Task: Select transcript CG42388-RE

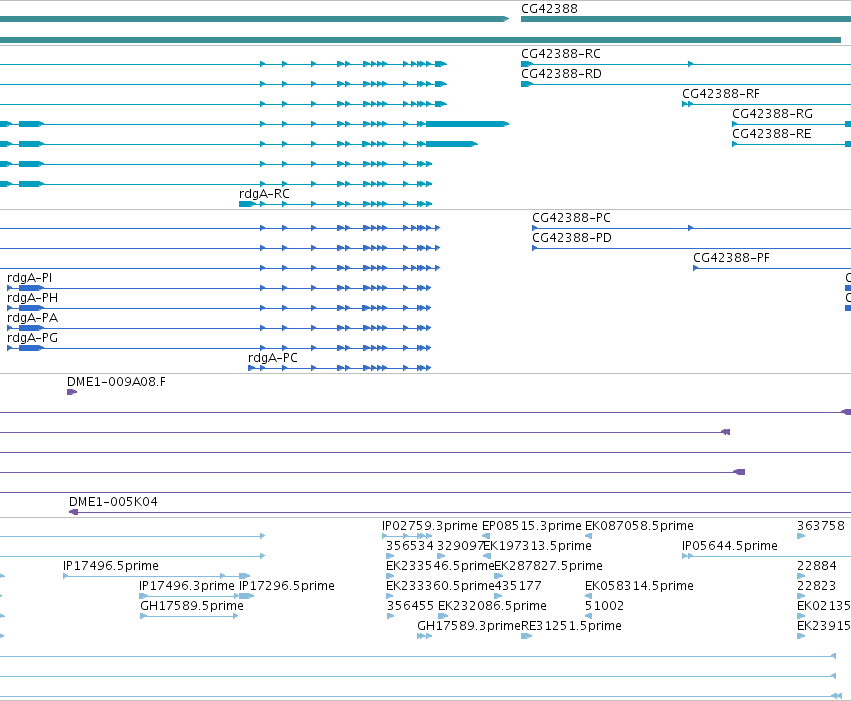Action: [772, 134]
